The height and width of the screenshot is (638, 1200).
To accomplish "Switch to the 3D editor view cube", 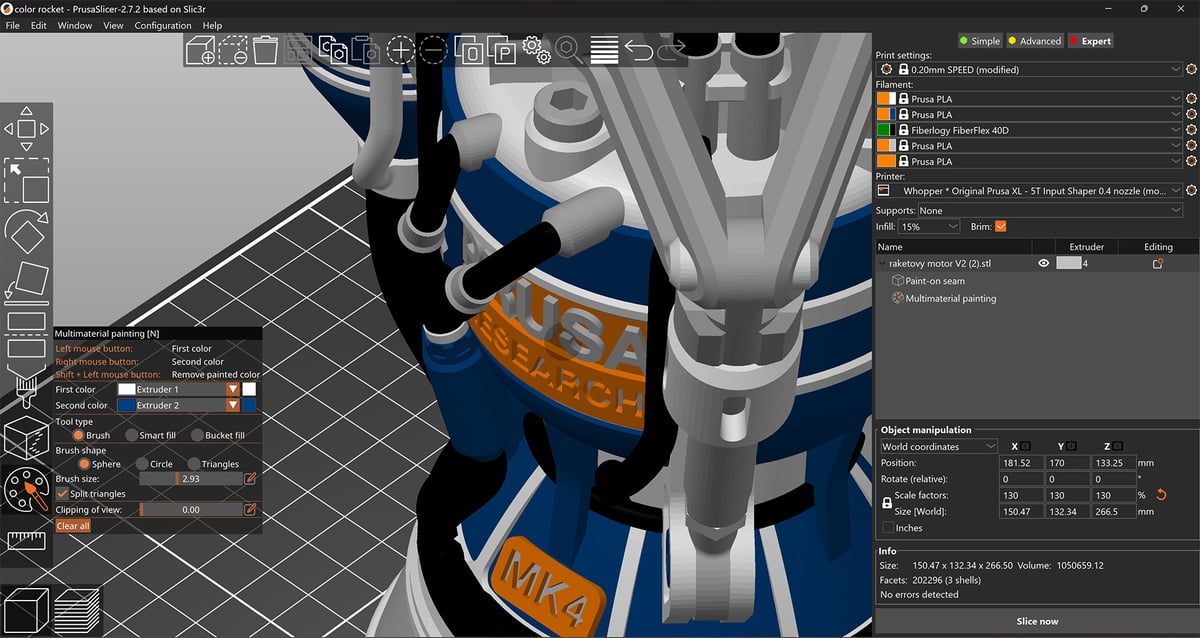I will tap(27, 610).
